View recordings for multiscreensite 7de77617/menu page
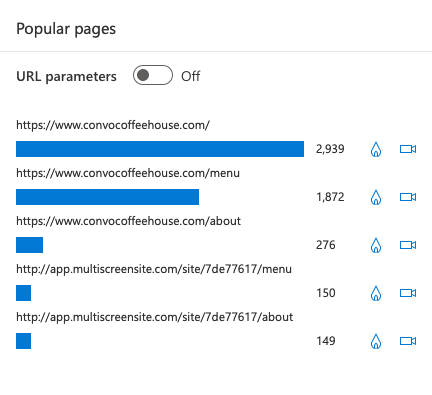 [x=408, y=293]
